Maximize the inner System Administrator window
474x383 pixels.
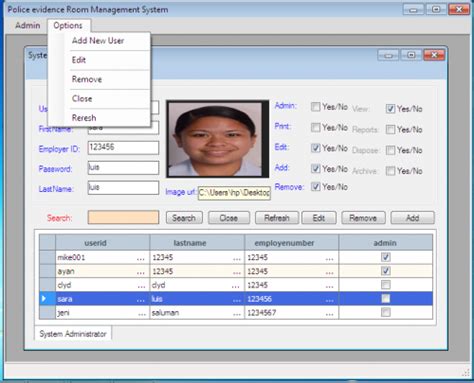[411, 55]
